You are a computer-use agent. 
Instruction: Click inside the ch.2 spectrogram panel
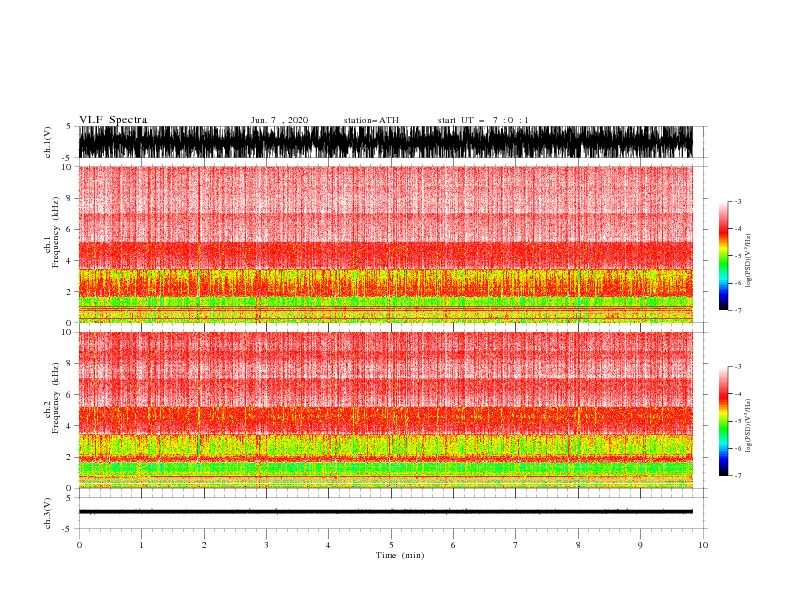(385, 410)
